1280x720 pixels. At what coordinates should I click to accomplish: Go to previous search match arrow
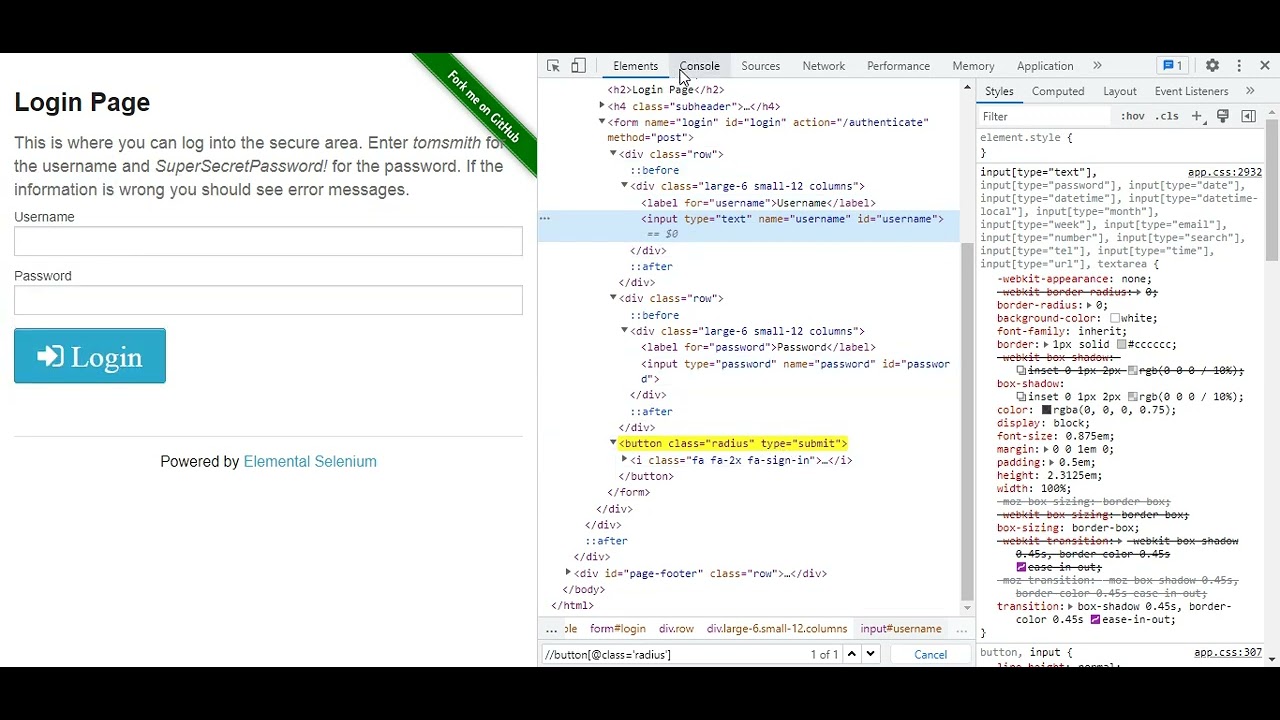coord(852,654)
